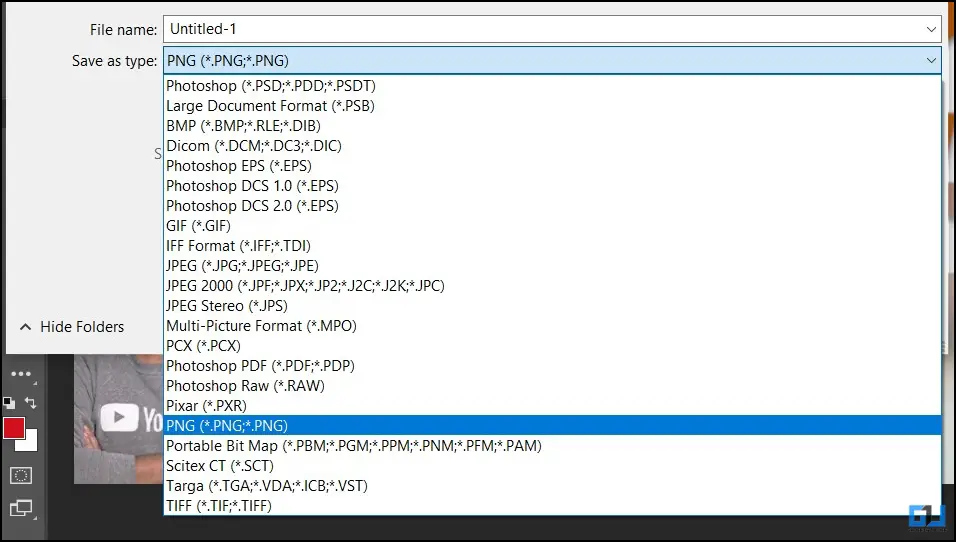The image size is (956, 542).
Task: Select BMP (*.BMP;*.RLE;*.DIB) option
Action: 552,126
